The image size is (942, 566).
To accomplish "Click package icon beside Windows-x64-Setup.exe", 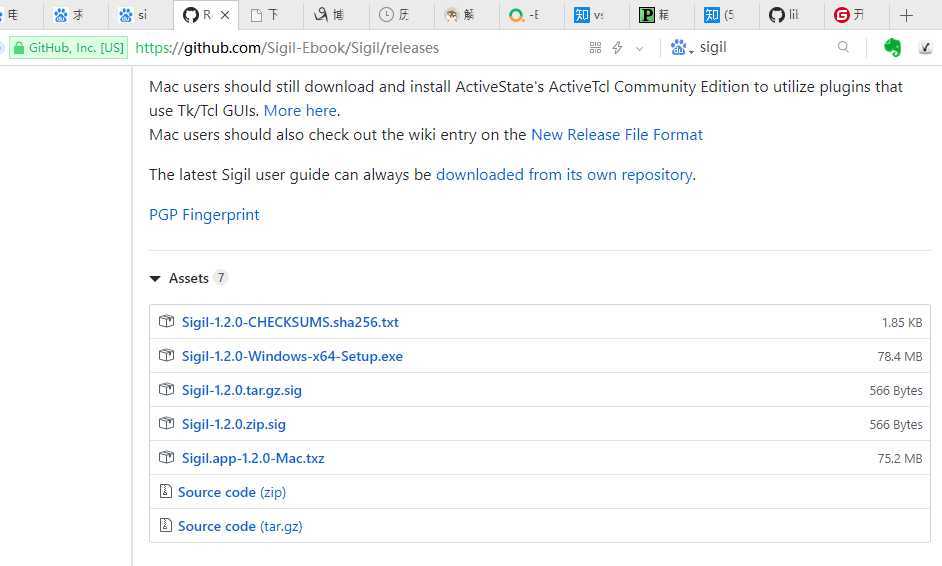I will click(x=166, y=356).
